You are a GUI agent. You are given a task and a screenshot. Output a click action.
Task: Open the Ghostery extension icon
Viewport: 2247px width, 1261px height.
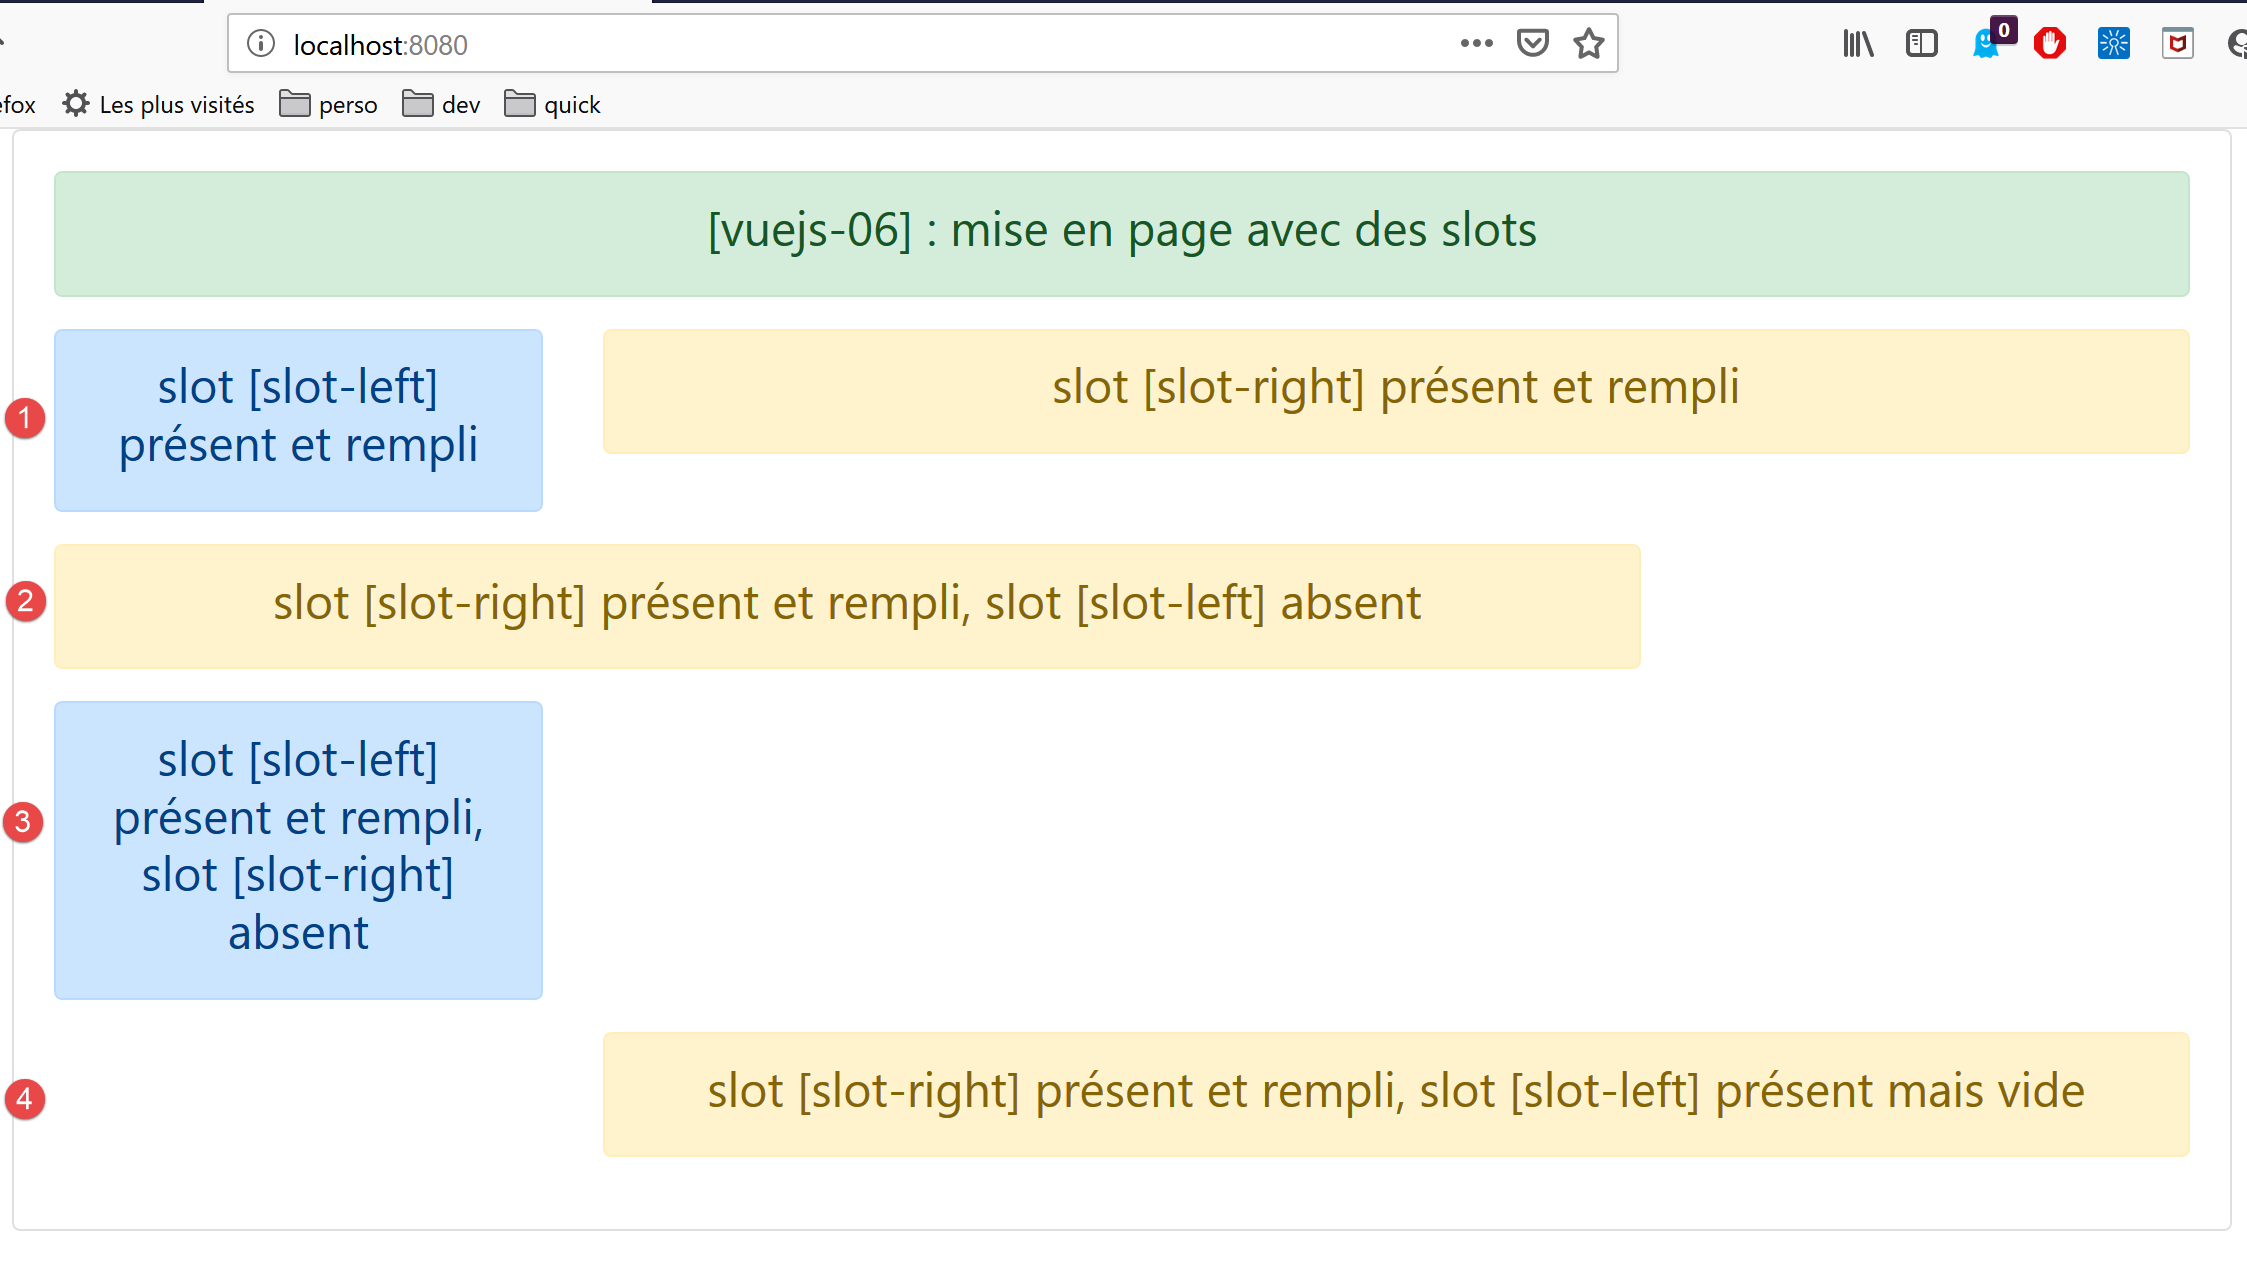coord(1986,44)
